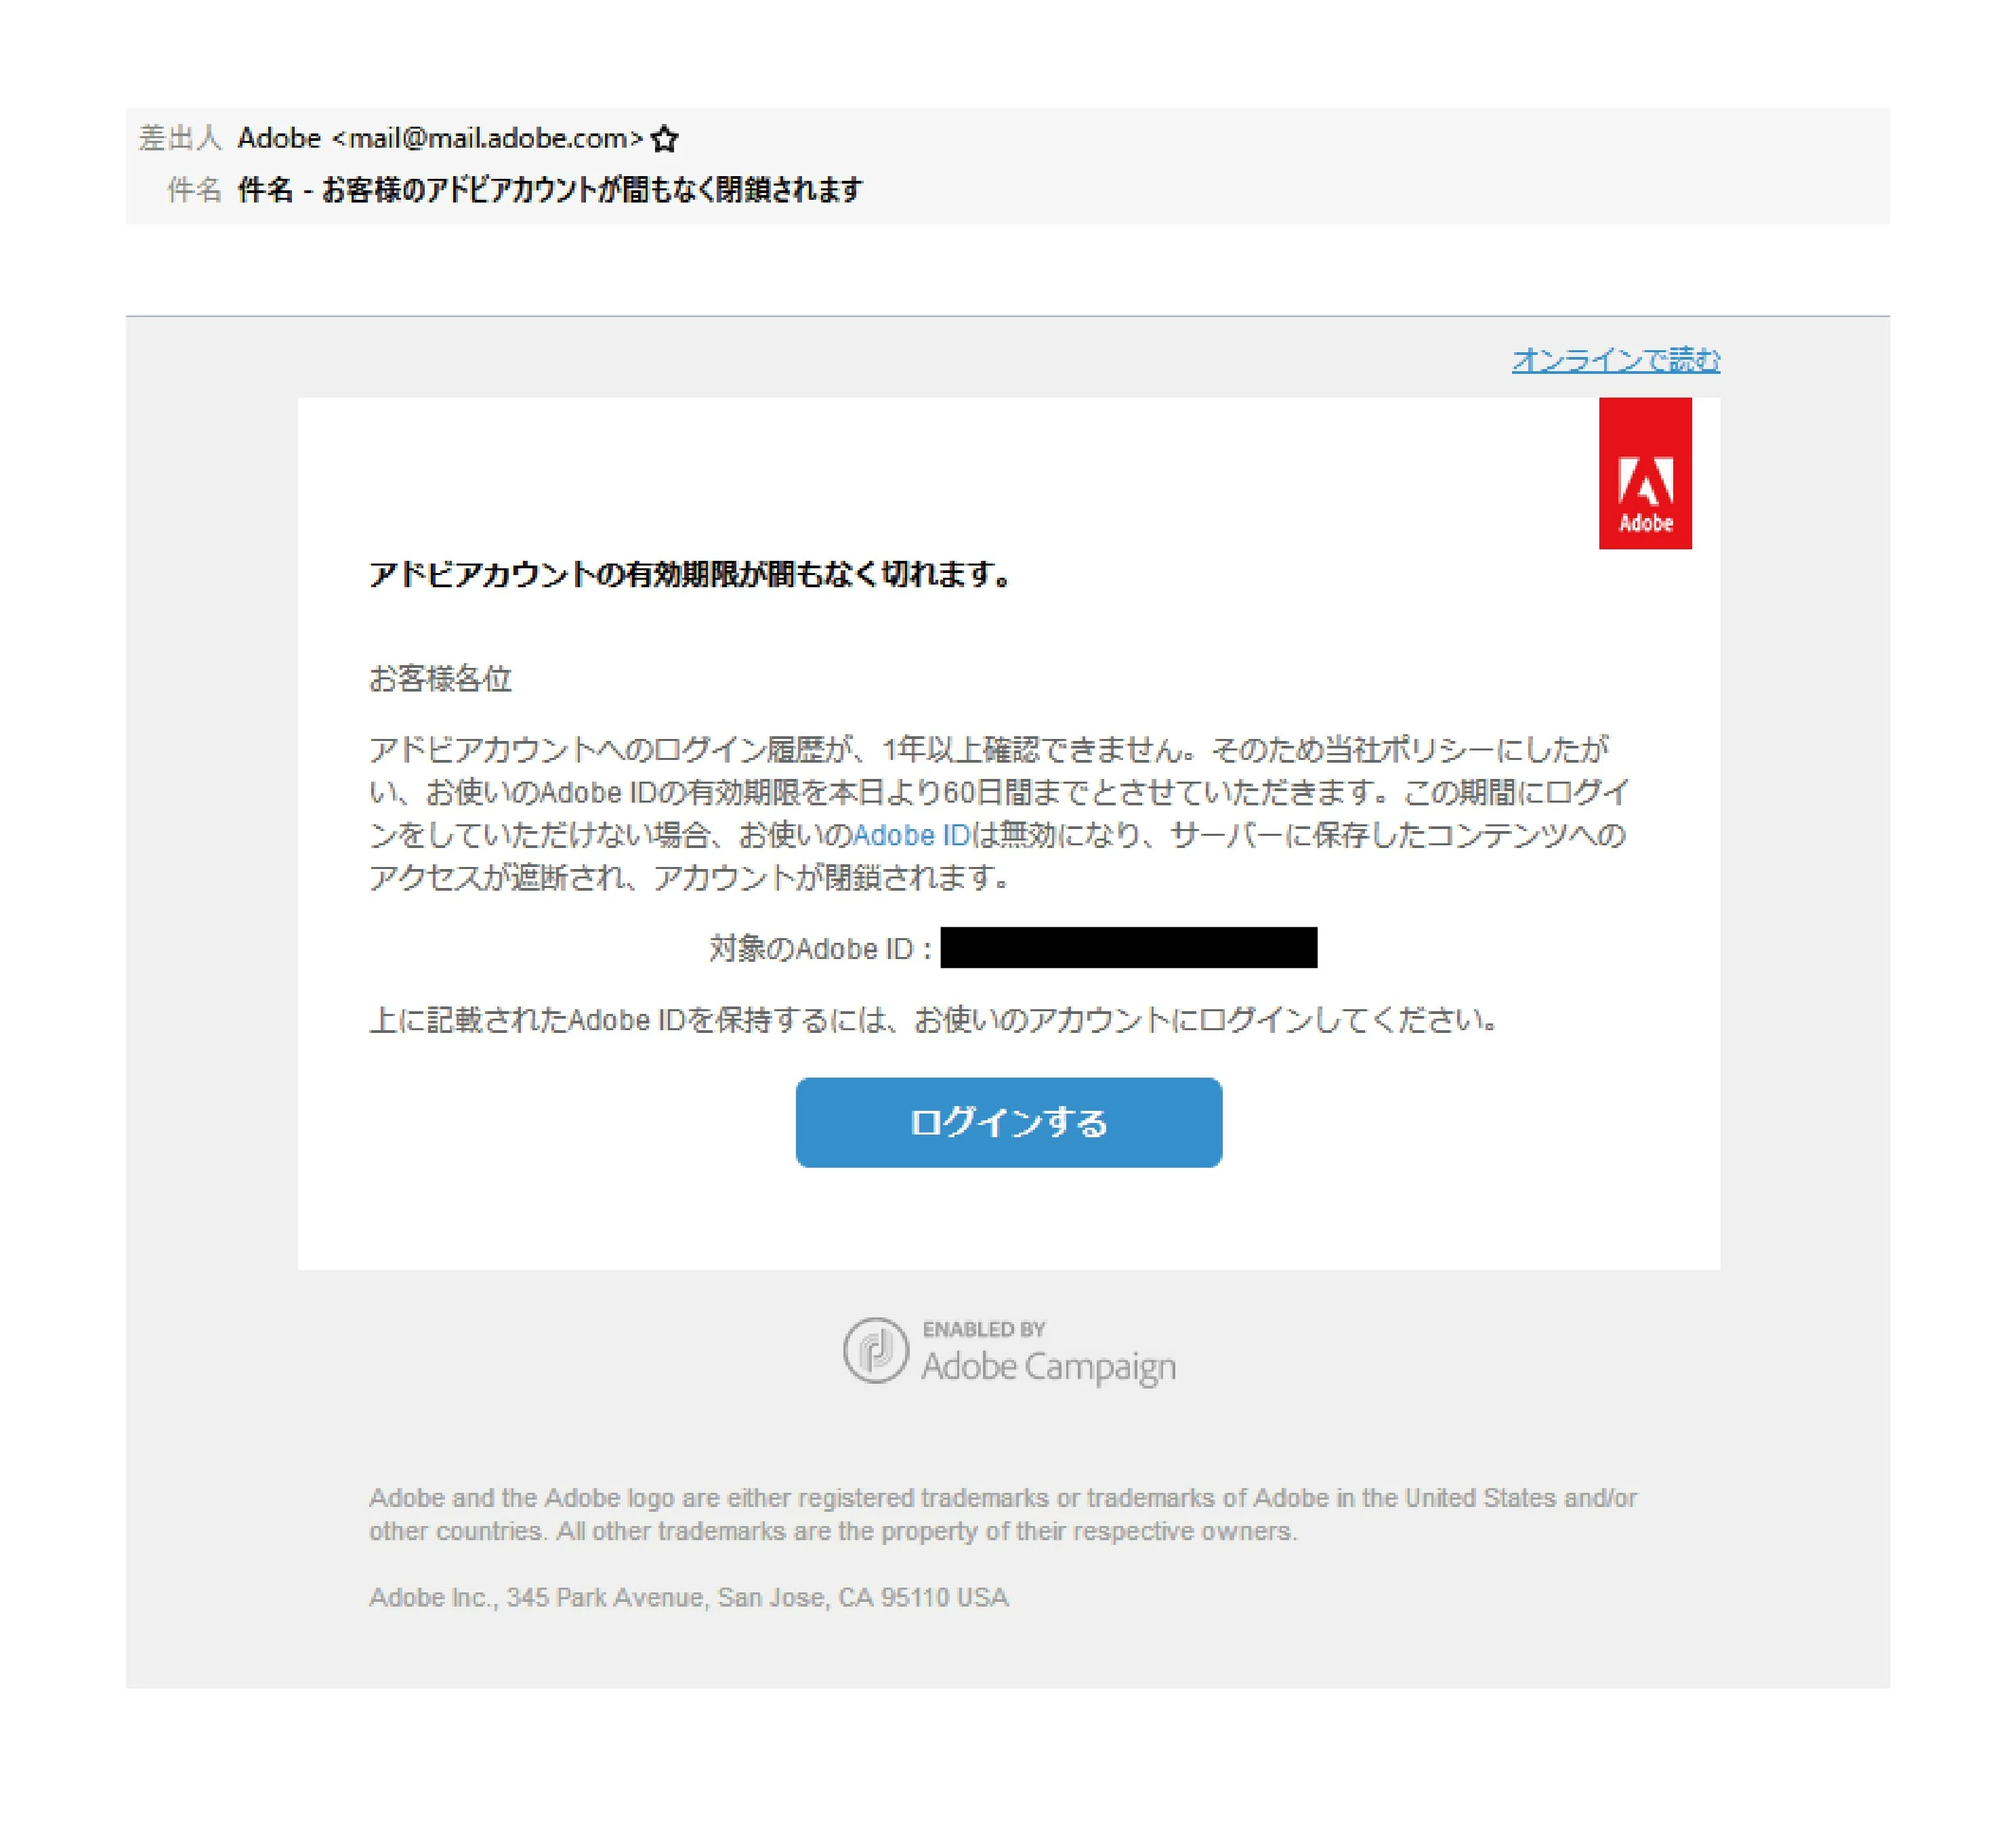Click the sentence starting 上に記載されたAdobe ID

(935, 1020)
